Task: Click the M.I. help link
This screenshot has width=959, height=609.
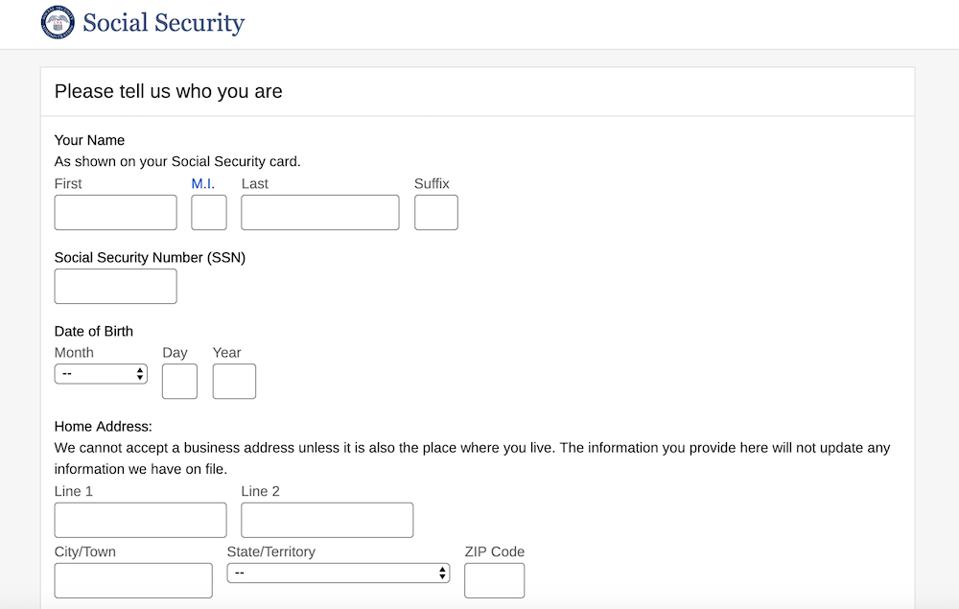Action: (203, 184)
